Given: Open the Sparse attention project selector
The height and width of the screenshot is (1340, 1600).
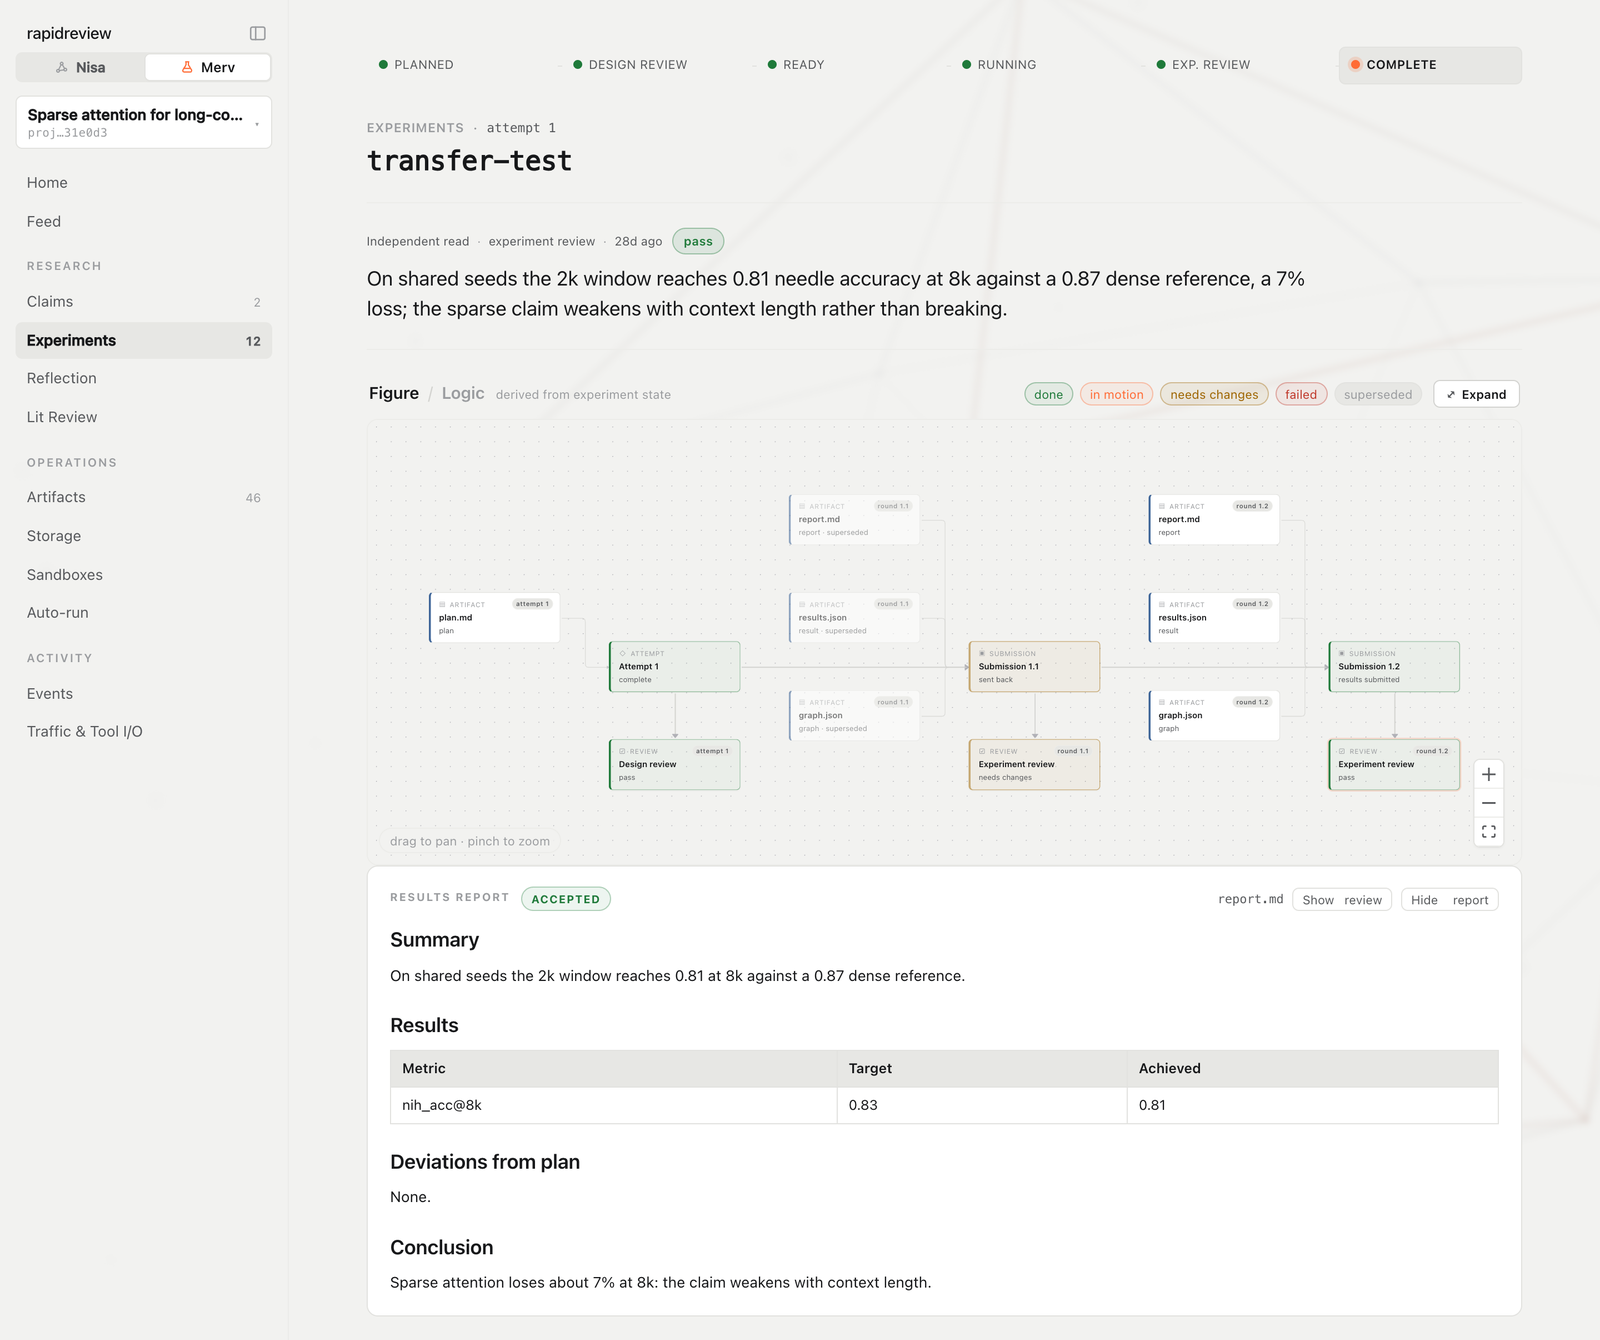Looking at the screenshot, I should point(144,122).
